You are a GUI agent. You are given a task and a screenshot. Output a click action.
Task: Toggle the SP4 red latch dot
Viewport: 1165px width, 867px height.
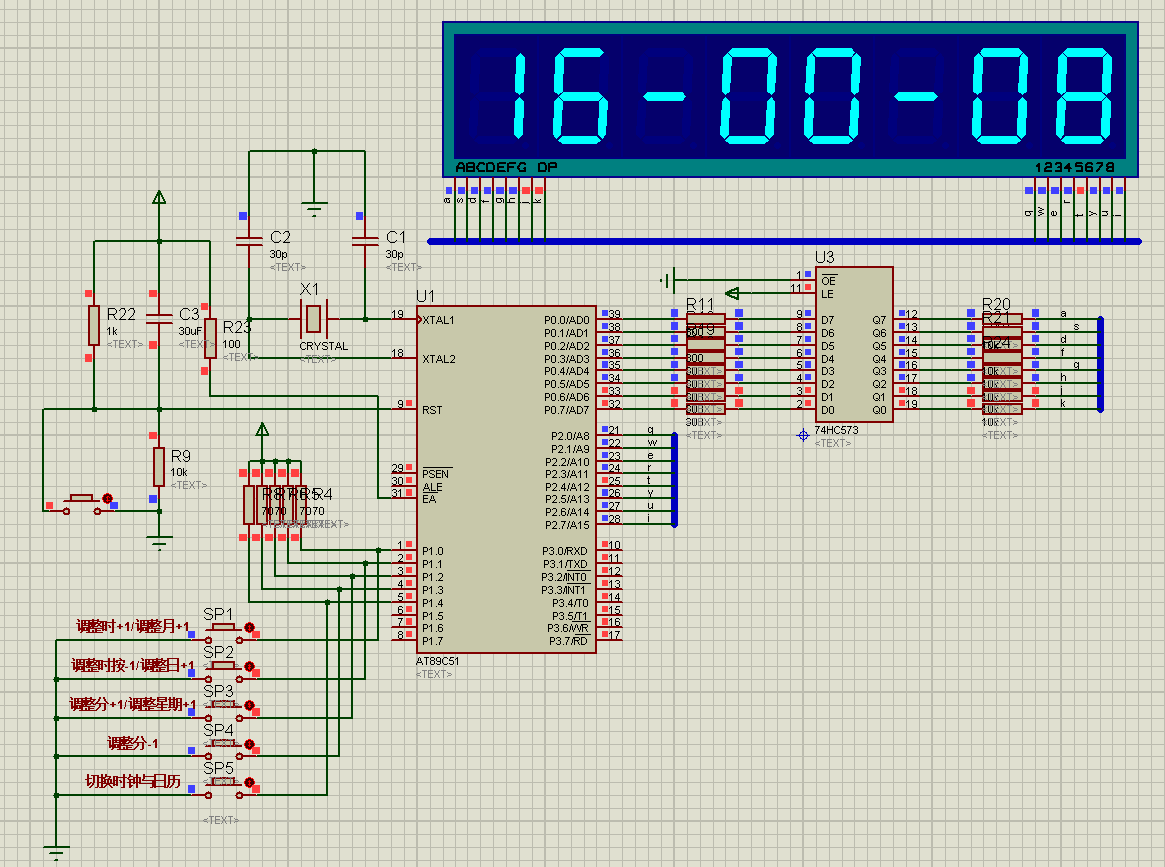click(x=250, y=744)
